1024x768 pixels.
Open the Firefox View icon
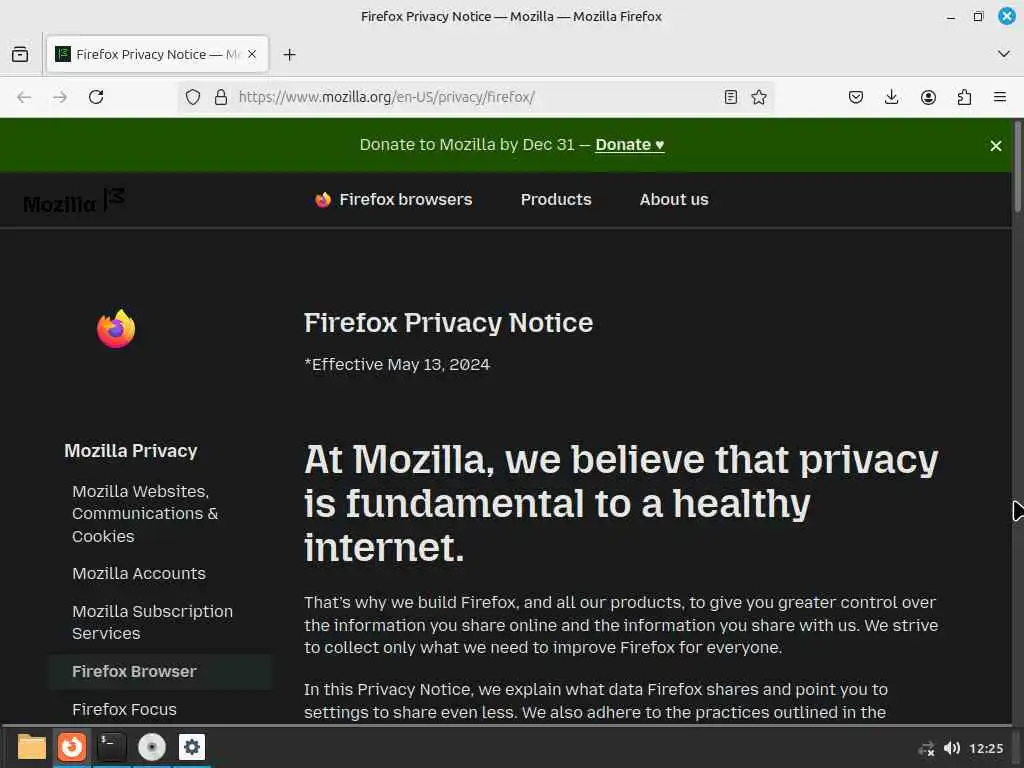[x=20, y=54]
